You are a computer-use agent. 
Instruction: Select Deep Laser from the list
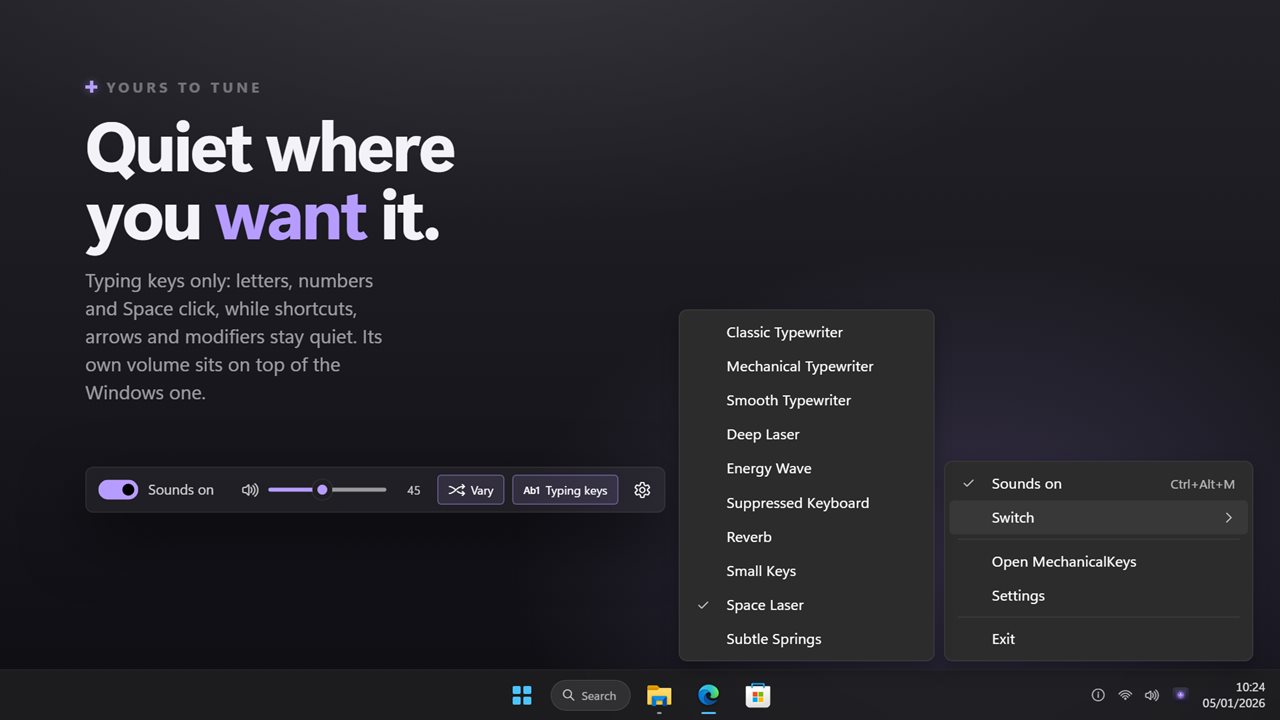[x=806, y=435]
